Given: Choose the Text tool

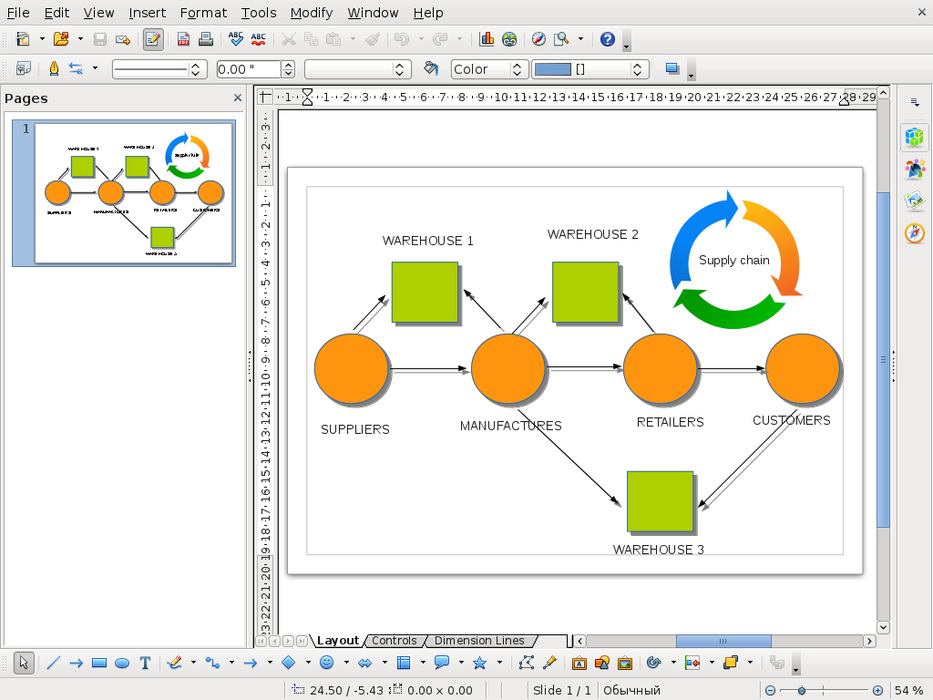Looking at the screenshot, I should [145, 663].
